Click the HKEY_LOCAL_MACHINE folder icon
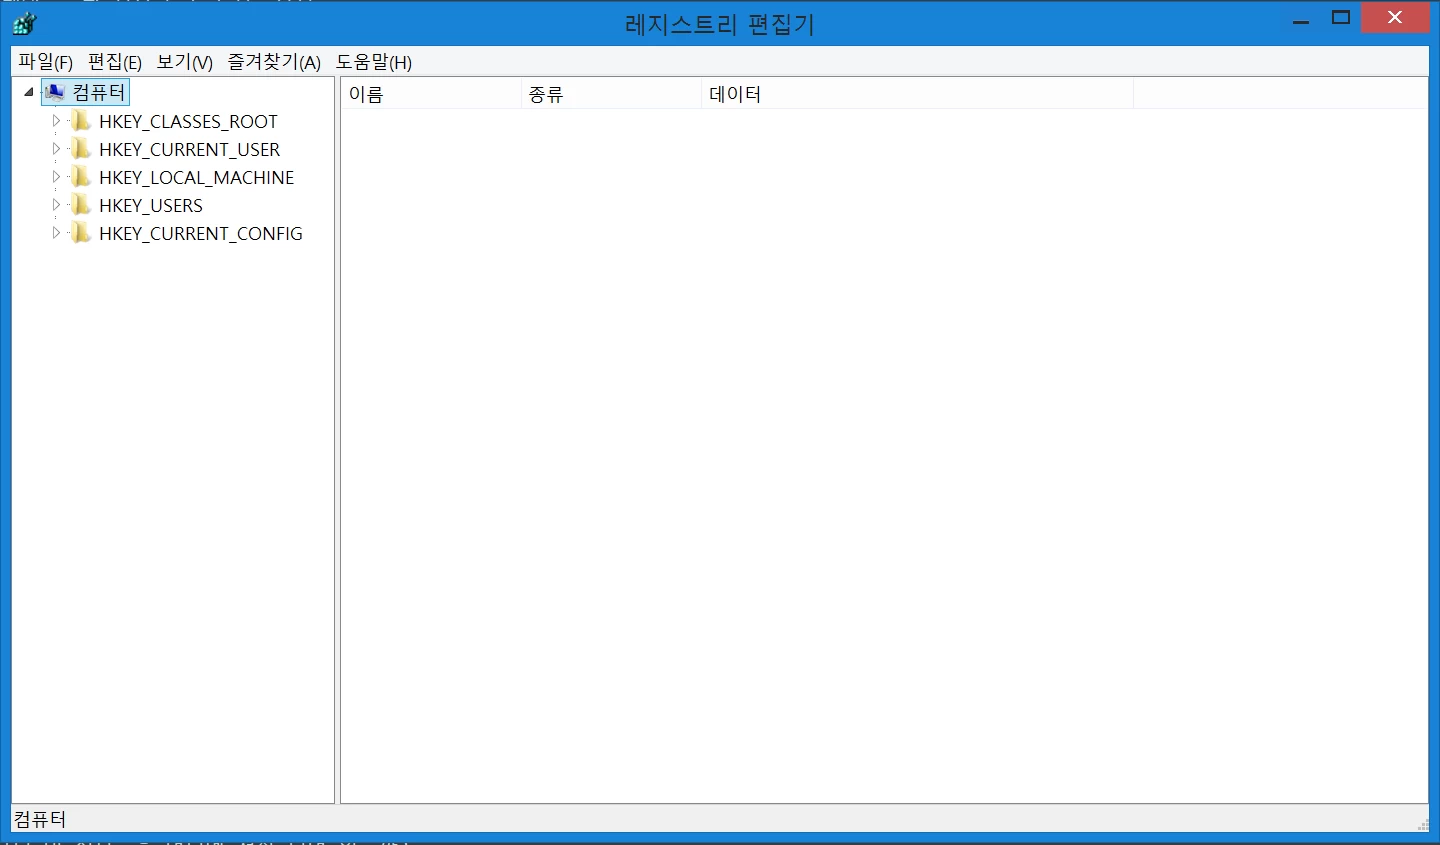Viewport: 1440px width, 845px height. pyautogui.click(x=81, y=177)
